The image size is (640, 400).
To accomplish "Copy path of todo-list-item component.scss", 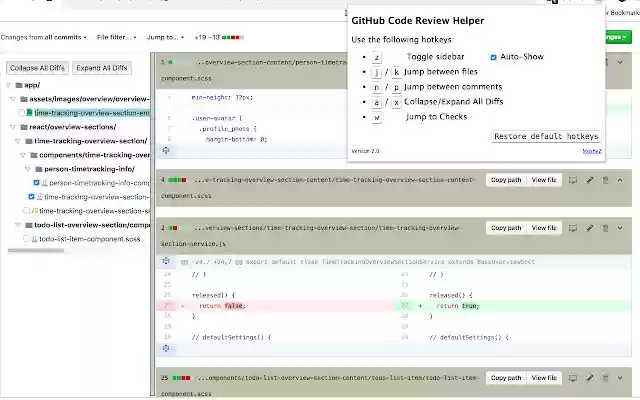I will (x=506, y=378).
